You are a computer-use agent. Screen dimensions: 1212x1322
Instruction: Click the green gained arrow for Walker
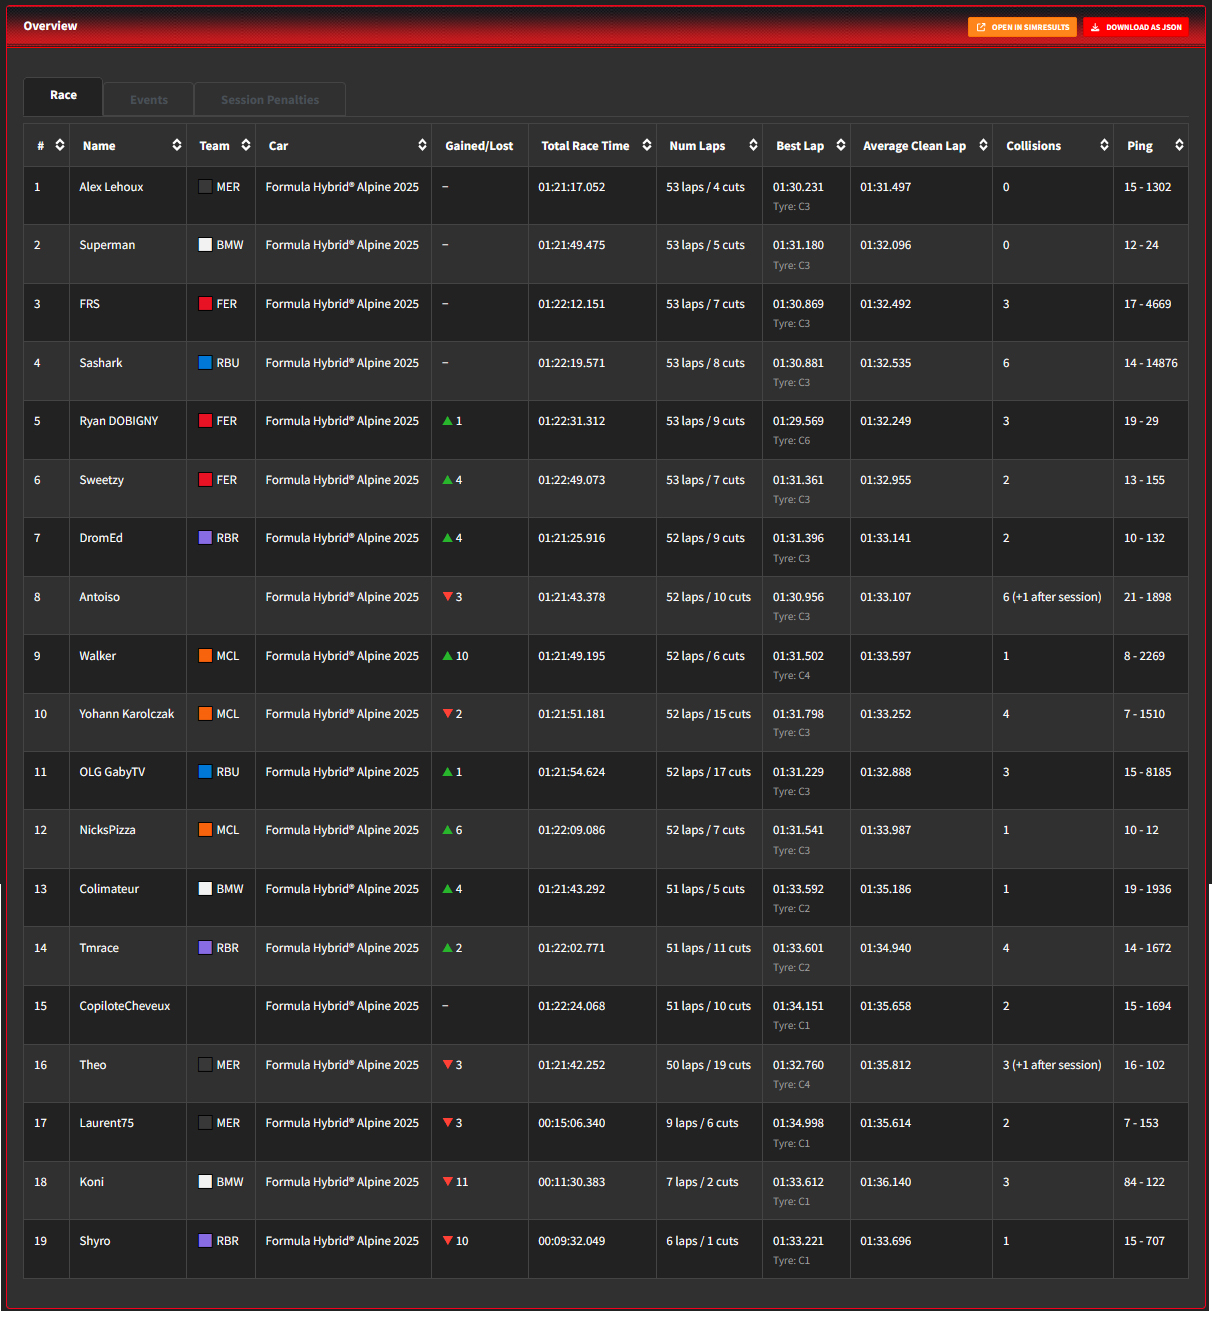point(448,656)
